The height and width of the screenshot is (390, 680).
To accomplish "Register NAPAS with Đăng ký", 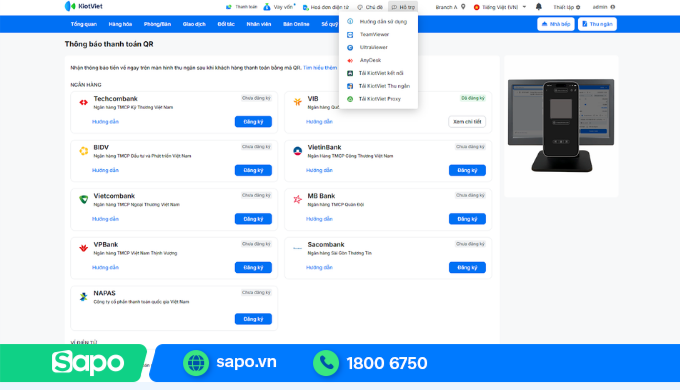I will (253, 319).
